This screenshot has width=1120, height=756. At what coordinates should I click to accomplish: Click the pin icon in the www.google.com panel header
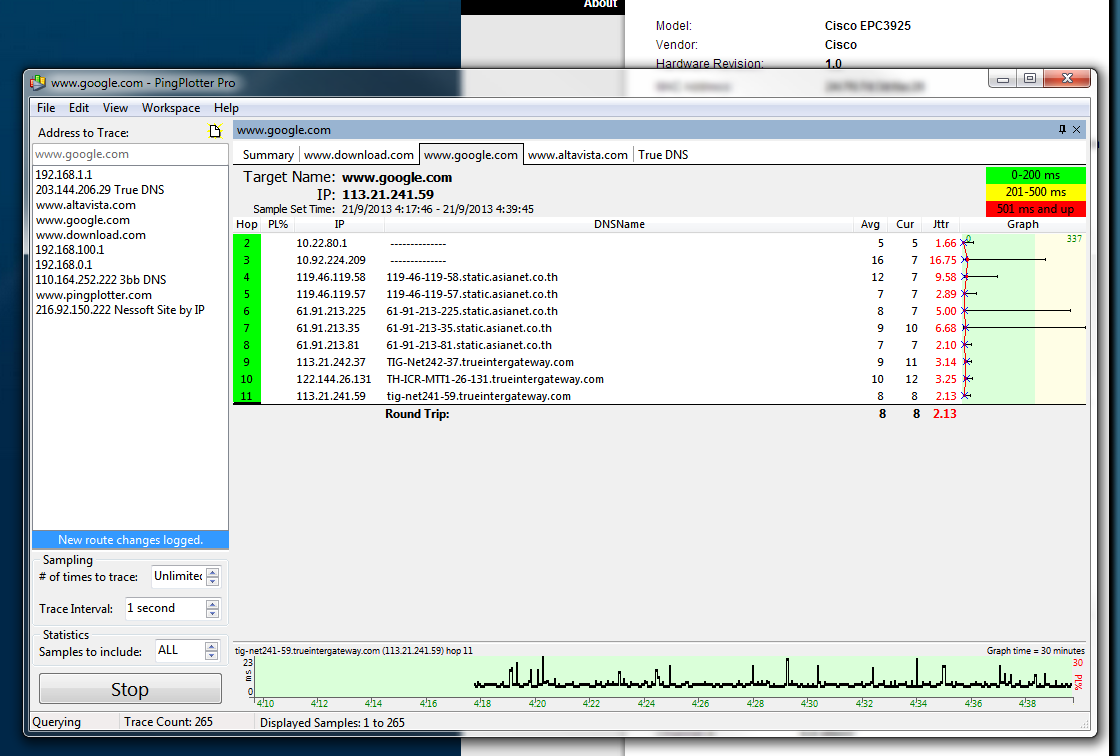1062,129
